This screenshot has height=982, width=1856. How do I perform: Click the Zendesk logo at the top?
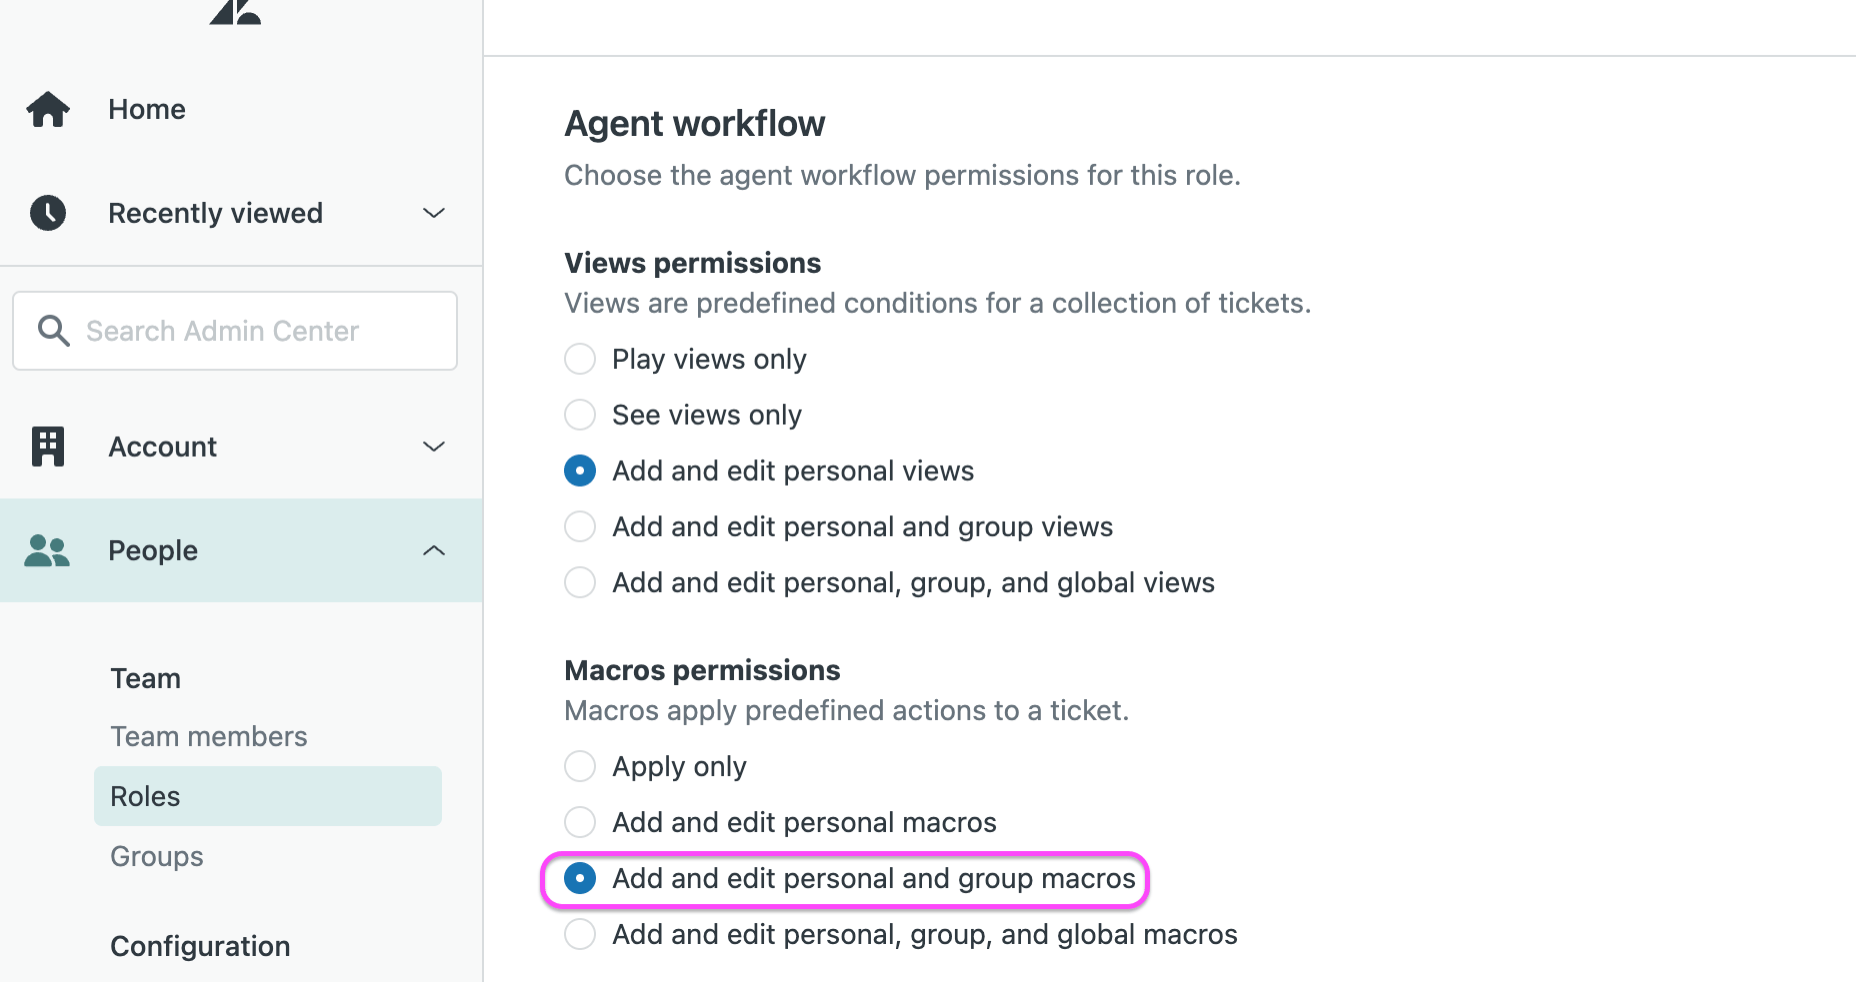(x=234, y=12)
